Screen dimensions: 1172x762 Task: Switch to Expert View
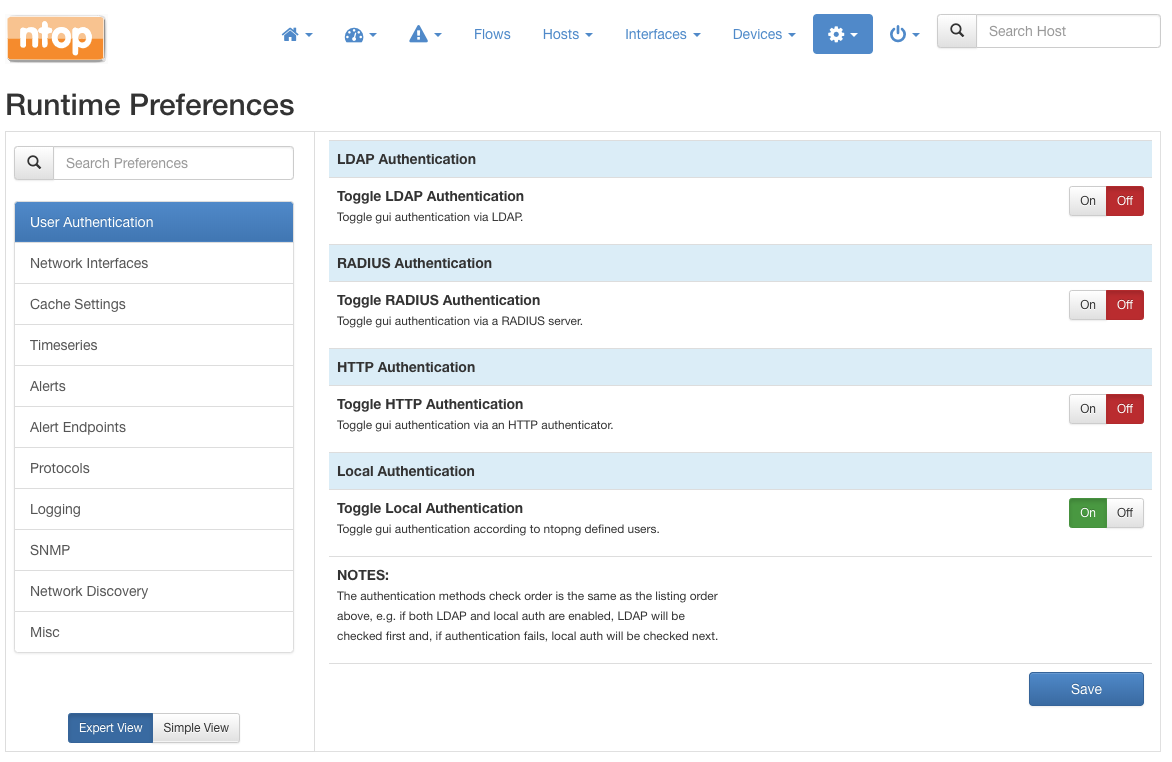[111, 728]
